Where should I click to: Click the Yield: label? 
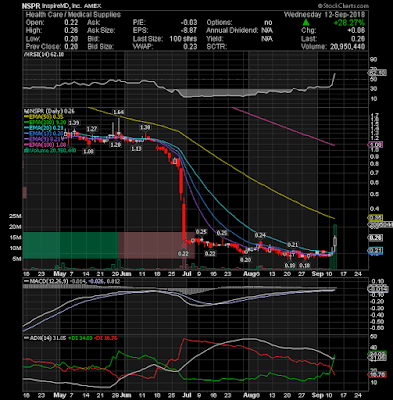pyautogui.click(x=214, y=39)
